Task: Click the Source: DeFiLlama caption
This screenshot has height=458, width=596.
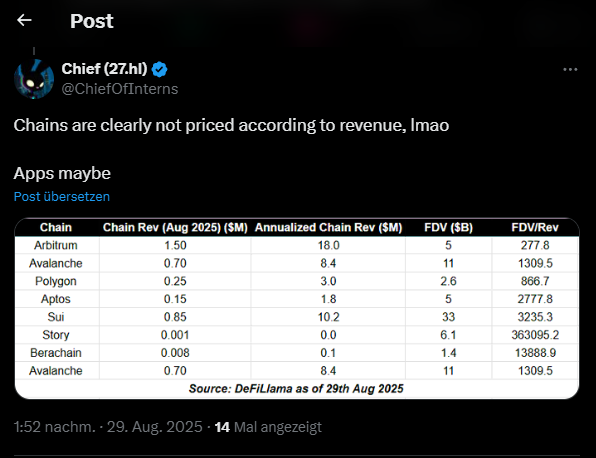Action: [x=296, y=388]
